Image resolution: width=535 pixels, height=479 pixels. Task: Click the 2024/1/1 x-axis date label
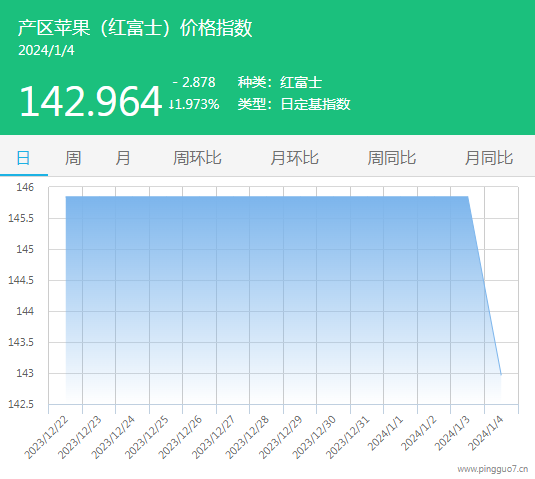pyautogui.click(x=386, y=434)
